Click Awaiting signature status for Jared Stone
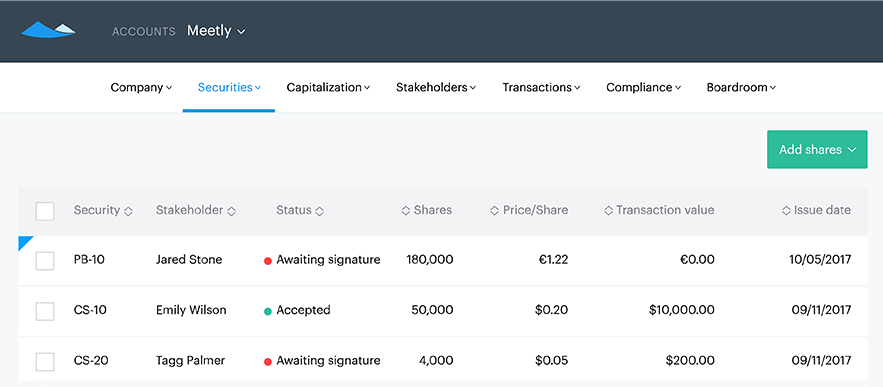 (328, 260)
